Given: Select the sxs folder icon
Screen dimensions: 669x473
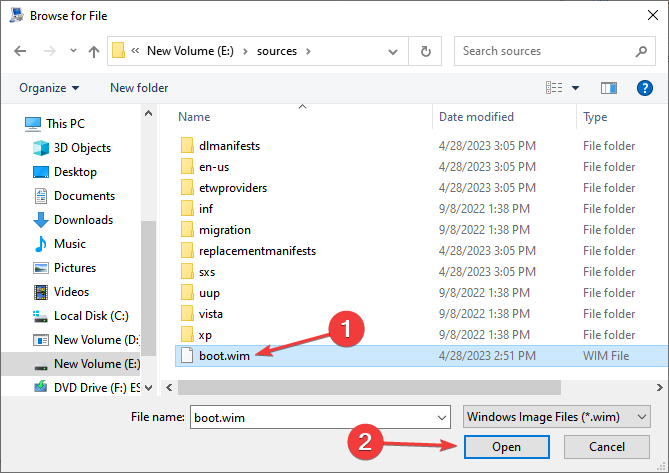Looking at the screenshot, I should (x=187, y=272).
